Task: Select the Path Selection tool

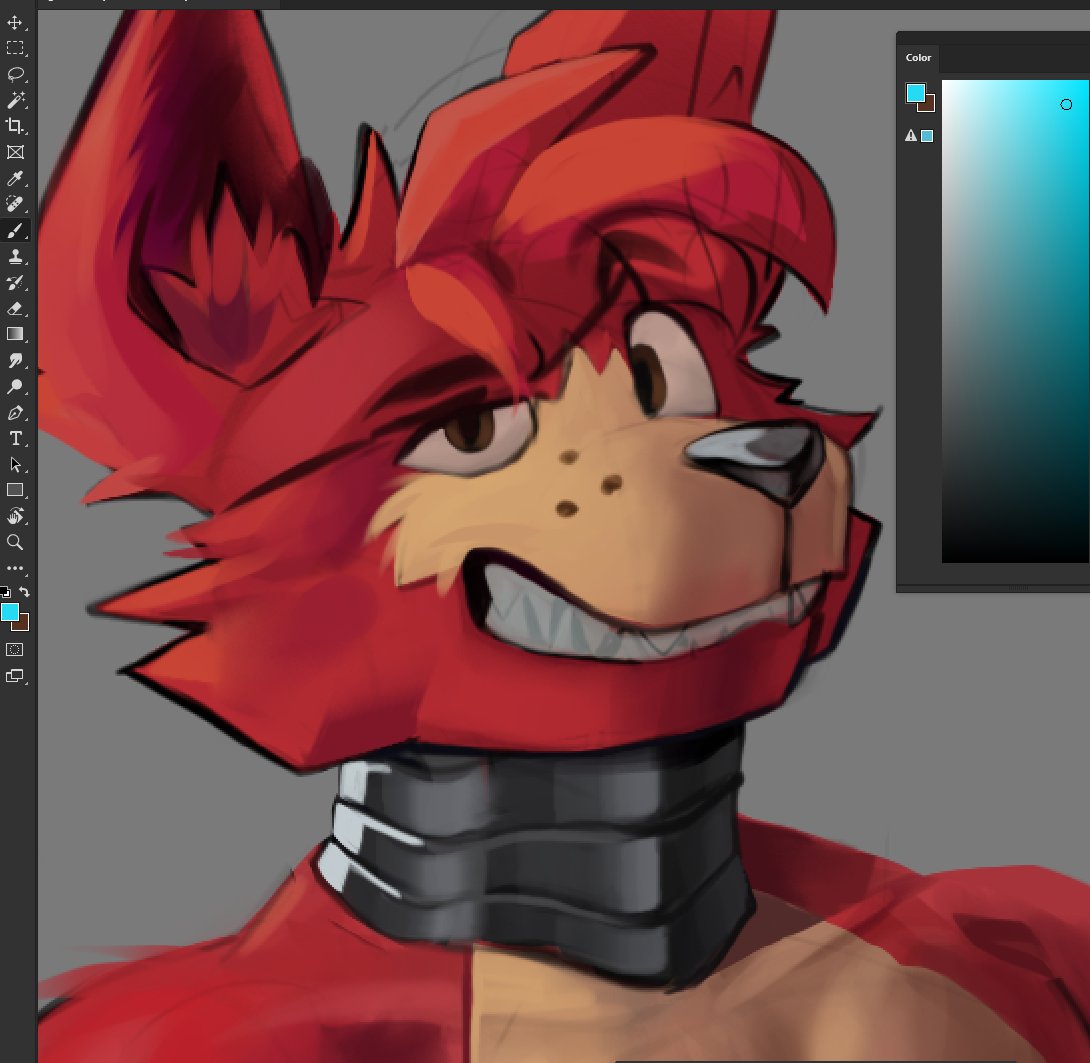Action: tap(15, 464)
